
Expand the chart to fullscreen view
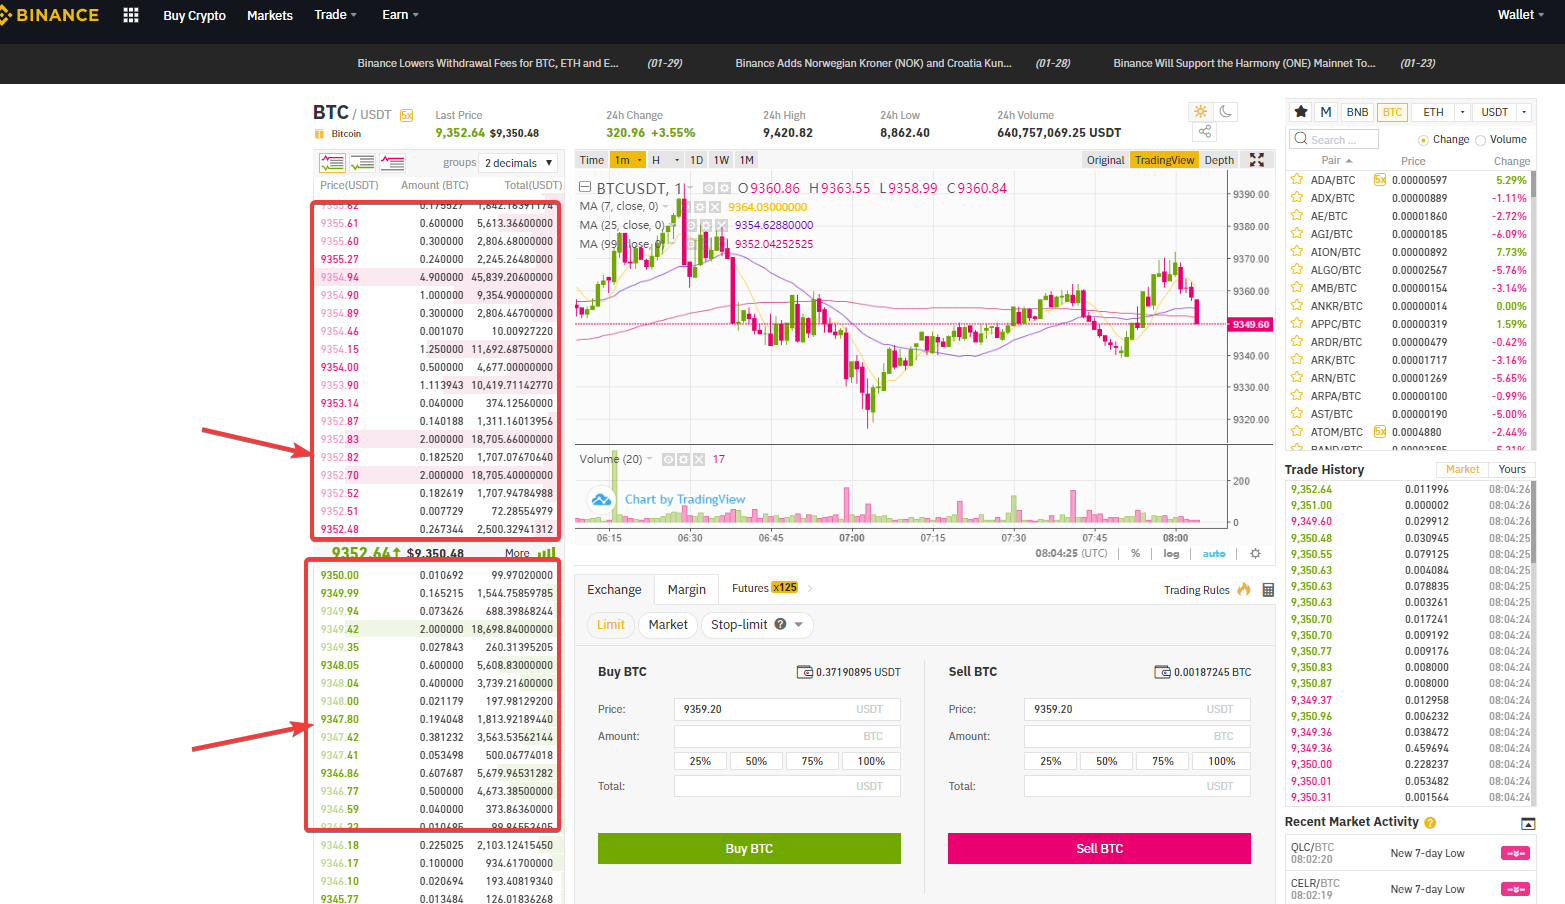point(1257,159)
